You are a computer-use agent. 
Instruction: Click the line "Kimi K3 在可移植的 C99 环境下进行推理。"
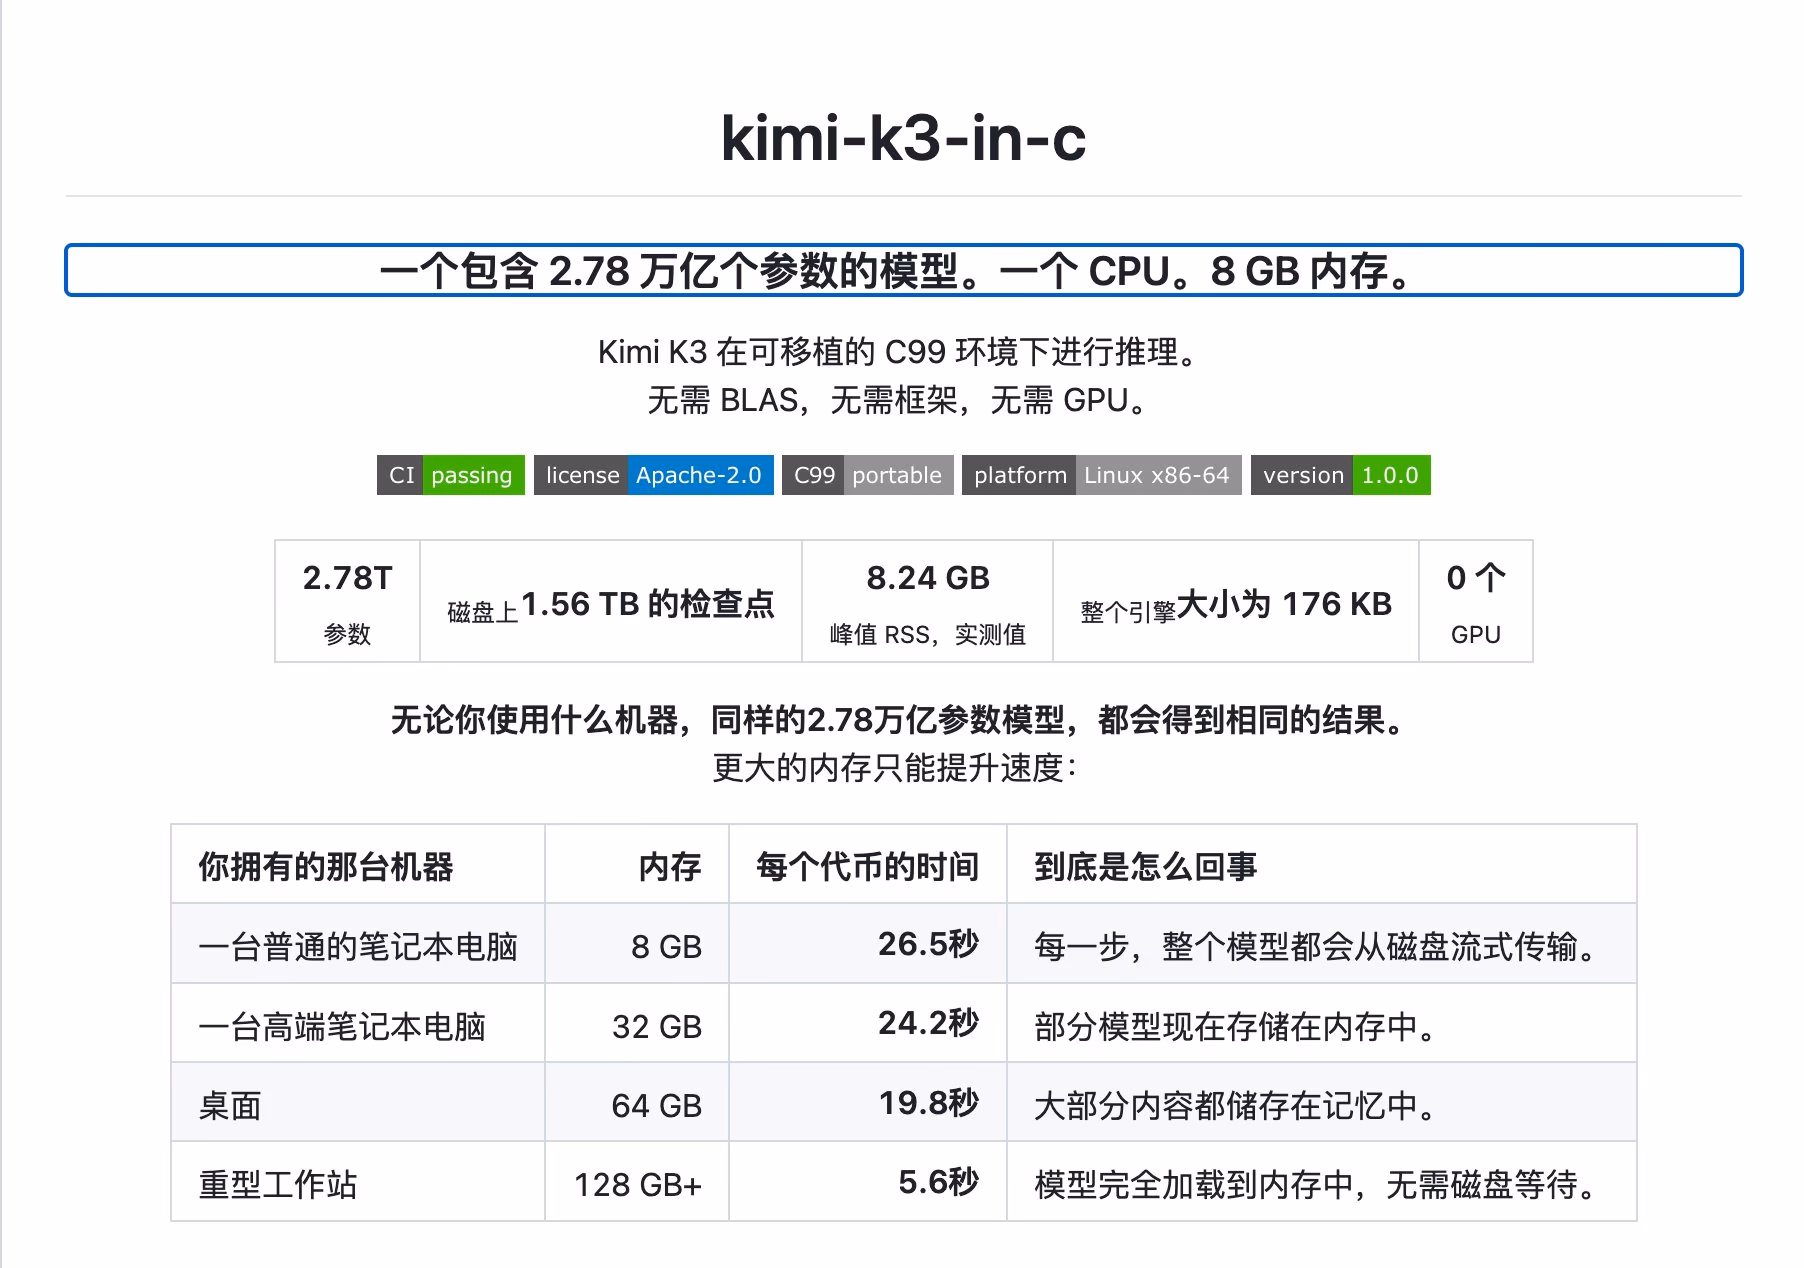tap(903, 352)
